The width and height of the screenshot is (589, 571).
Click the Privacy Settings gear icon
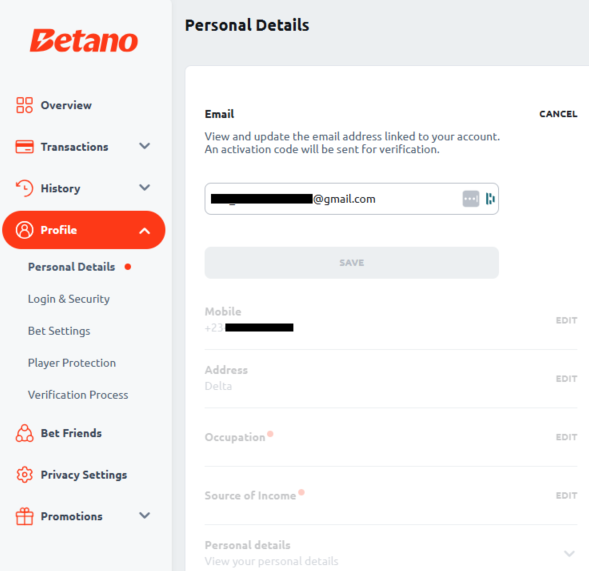pyautogui.click(x=24, y=475)
